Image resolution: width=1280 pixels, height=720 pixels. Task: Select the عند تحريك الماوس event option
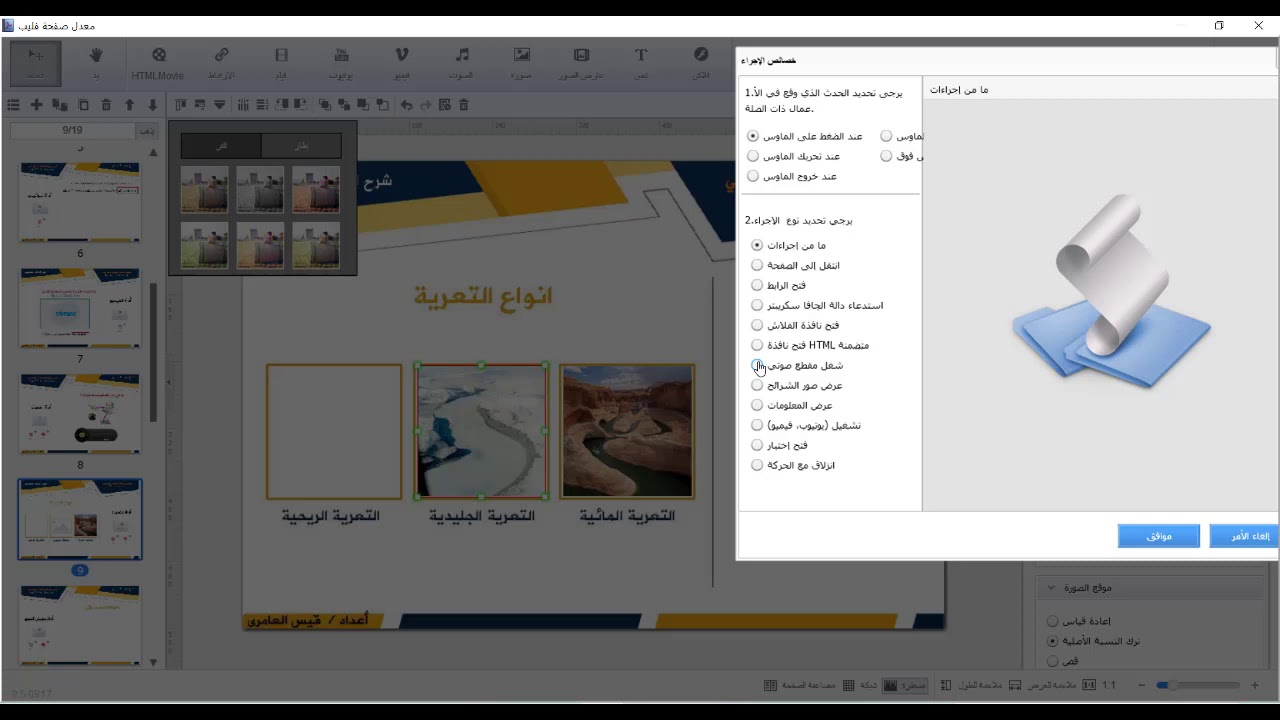click(x=794, y=156)
